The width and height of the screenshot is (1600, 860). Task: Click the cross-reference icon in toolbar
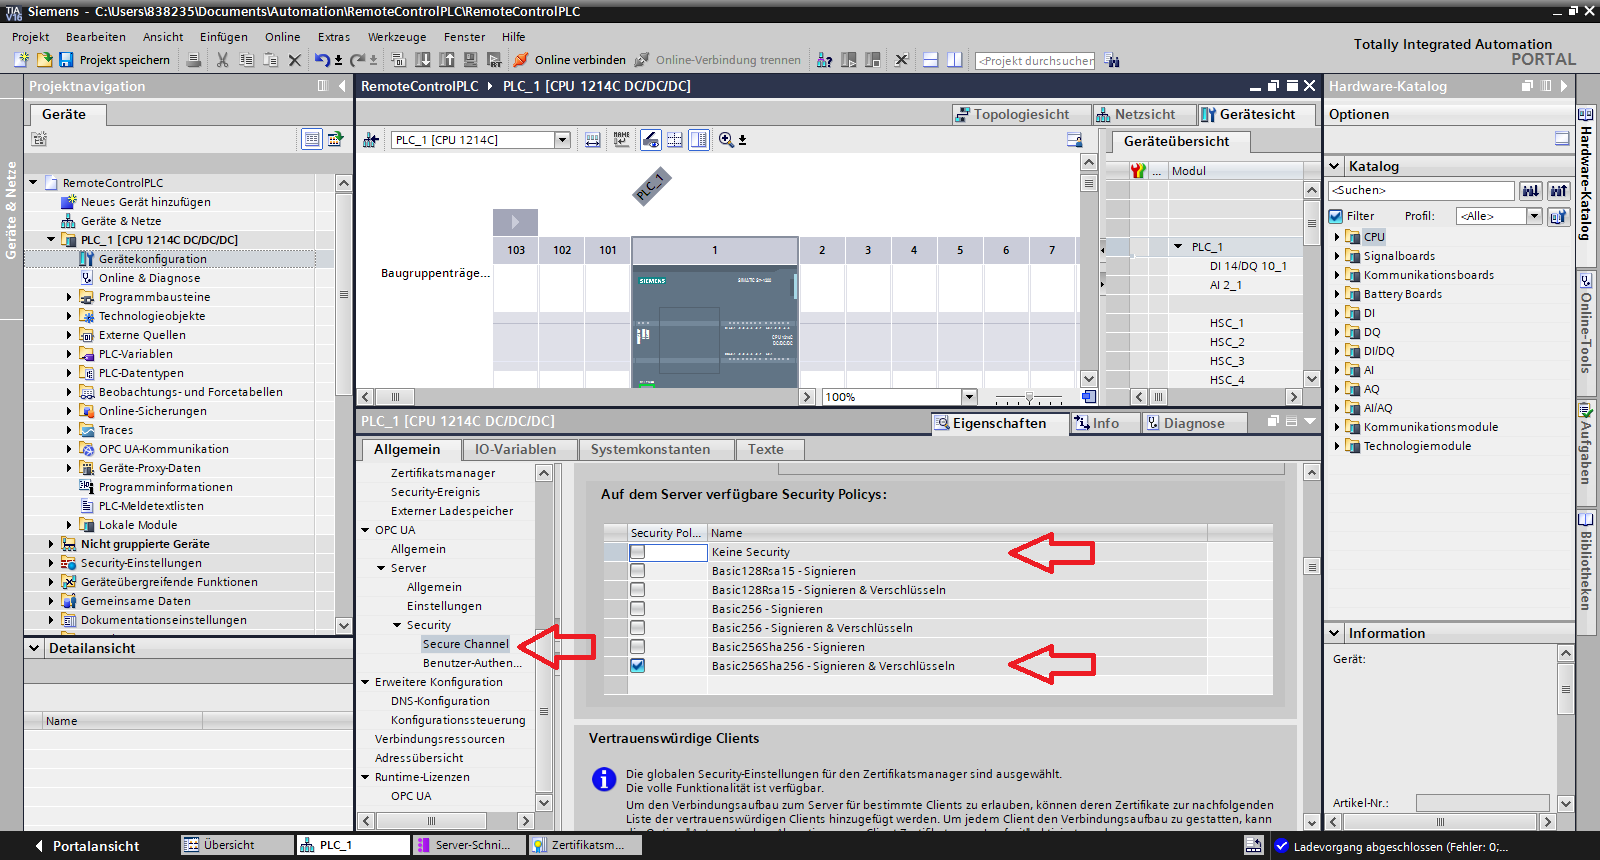click(901, 60)
